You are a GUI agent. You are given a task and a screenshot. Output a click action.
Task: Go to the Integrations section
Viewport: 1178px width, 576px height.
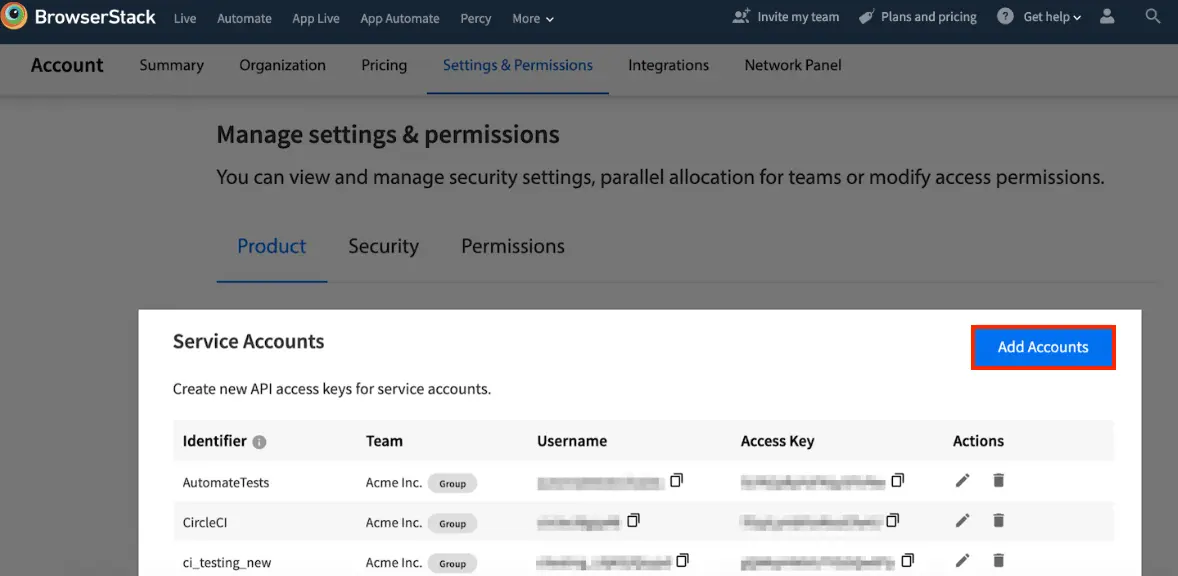coord(668,66)
